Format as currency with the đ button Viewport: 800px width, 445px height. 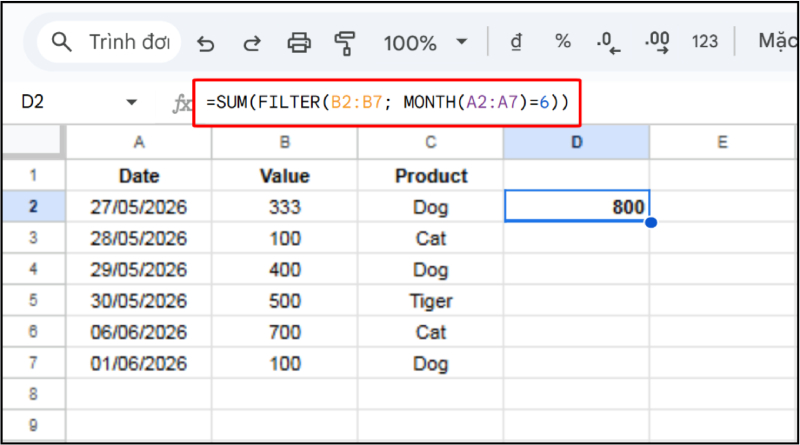point(517,42)
